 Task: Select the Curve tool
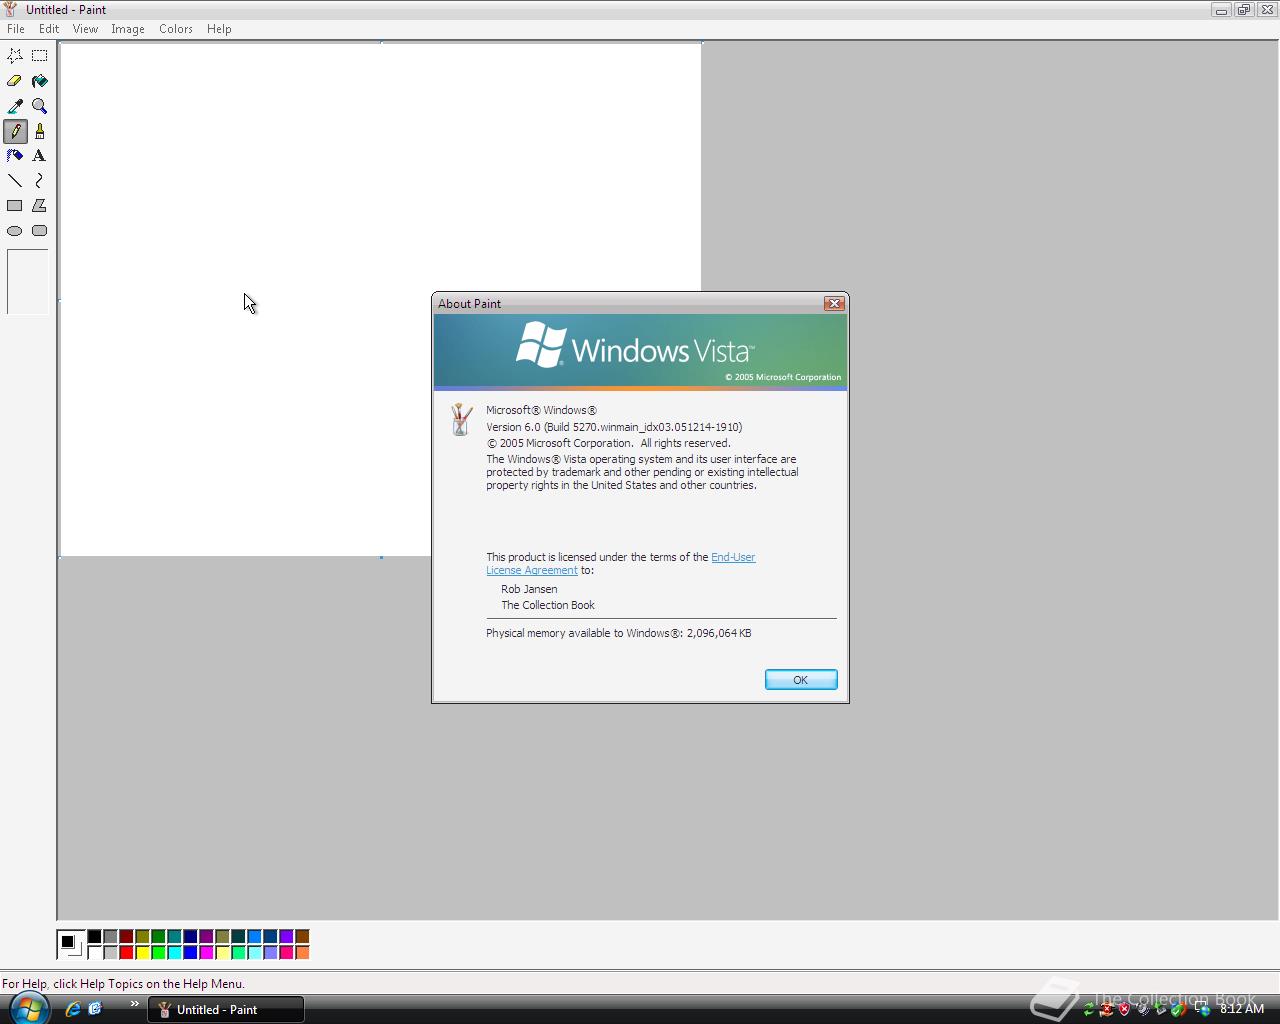pos(39,181)
